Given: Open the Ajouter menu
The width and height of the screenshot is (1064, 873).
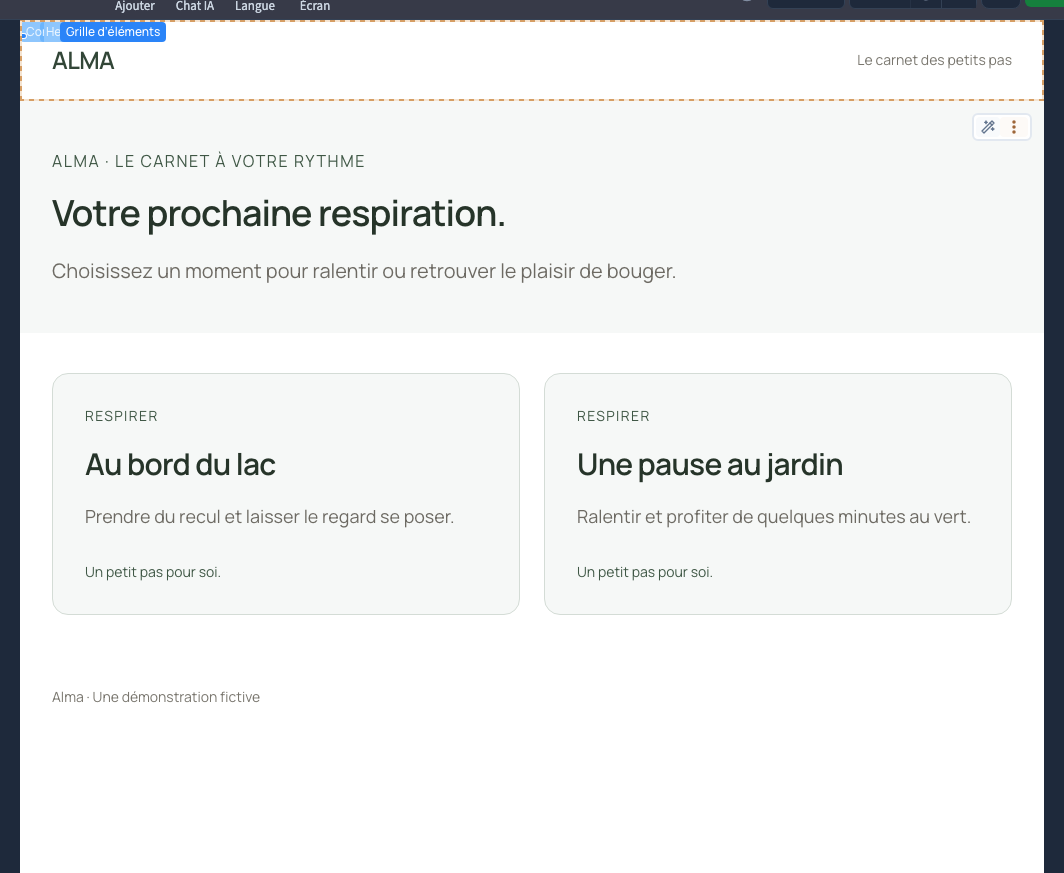Looking at the screenshot, I should point(134,6).
